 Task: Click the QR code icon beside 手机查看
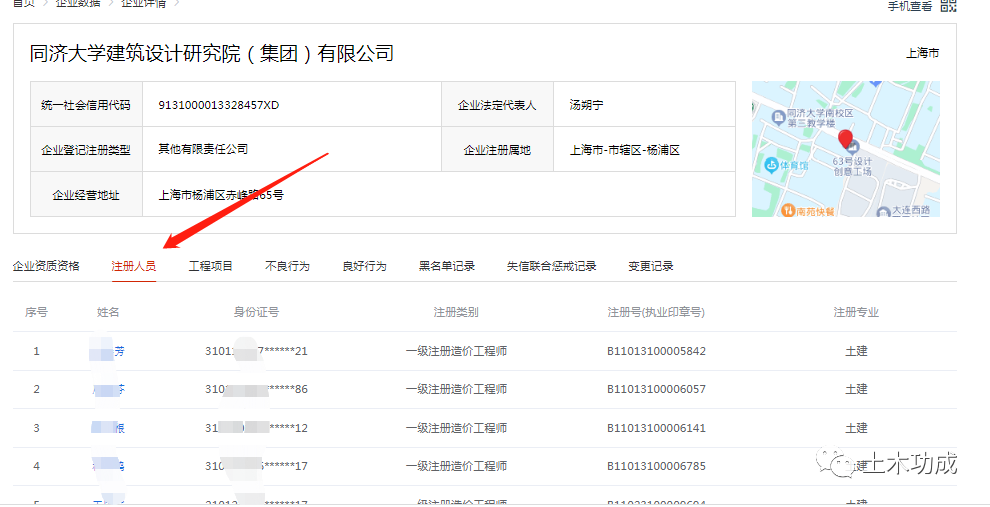coord(948,6)
